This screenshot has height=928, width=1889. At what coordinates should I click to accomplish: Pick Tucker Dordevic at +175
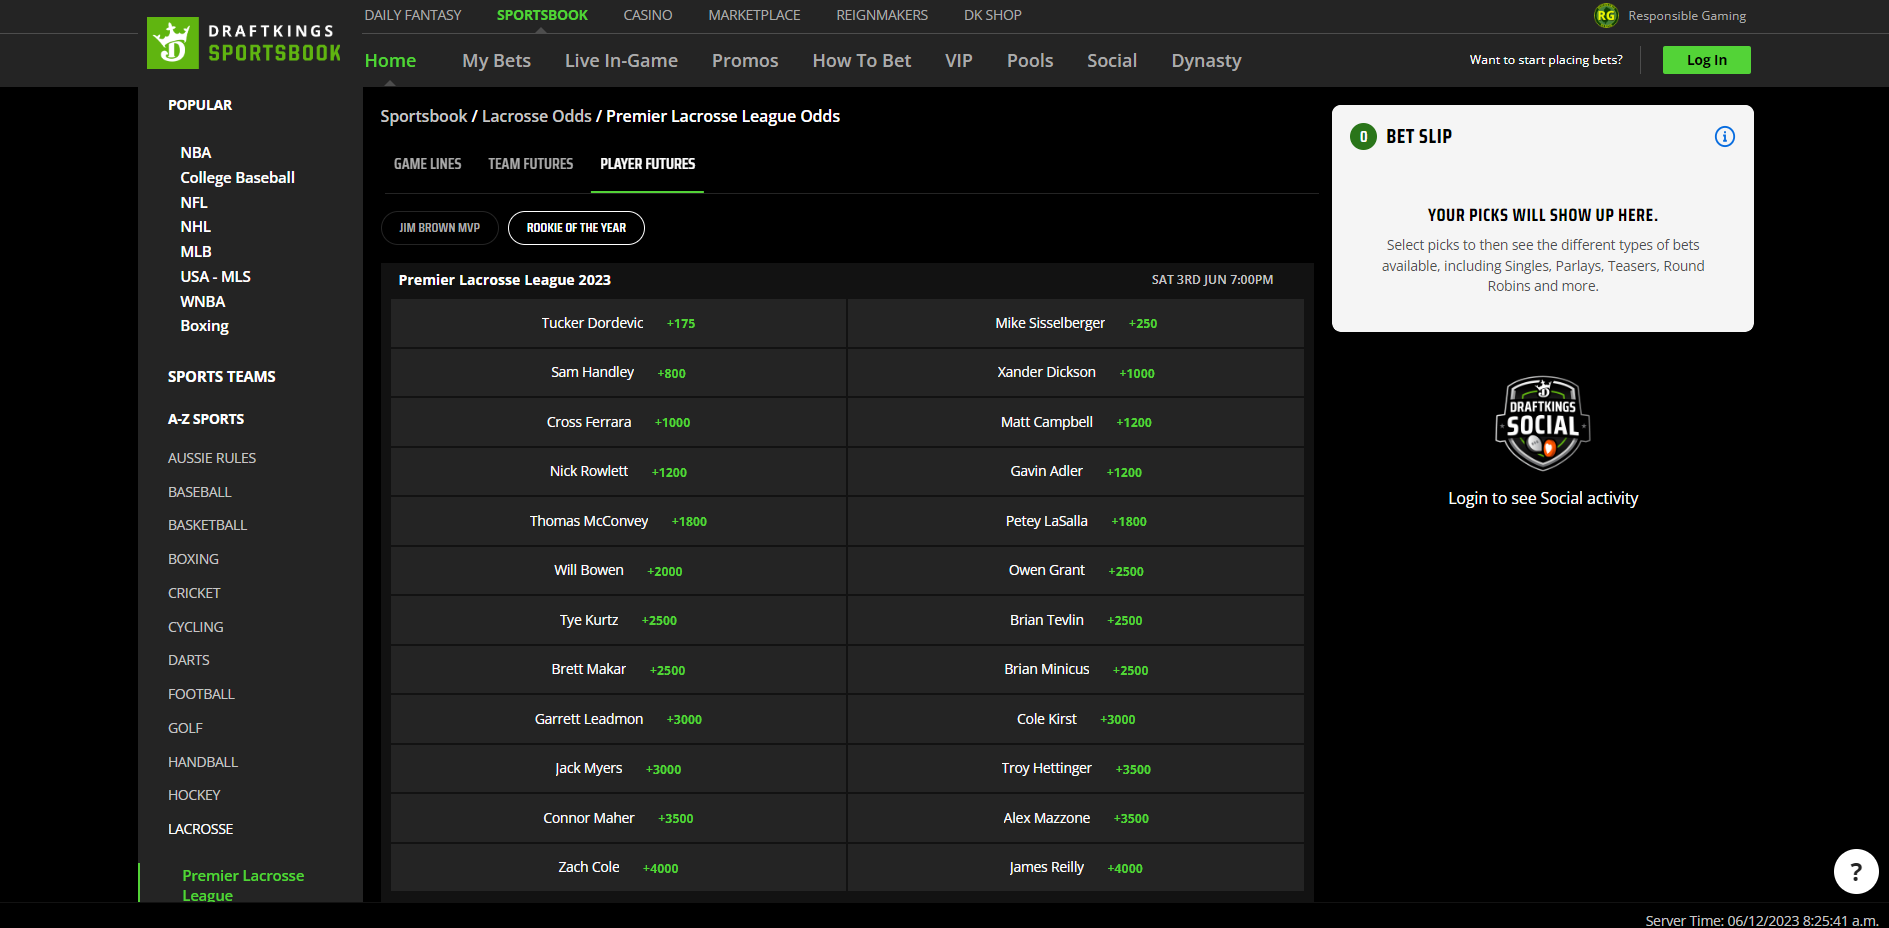pyautogui.click(x=618, y=323)
